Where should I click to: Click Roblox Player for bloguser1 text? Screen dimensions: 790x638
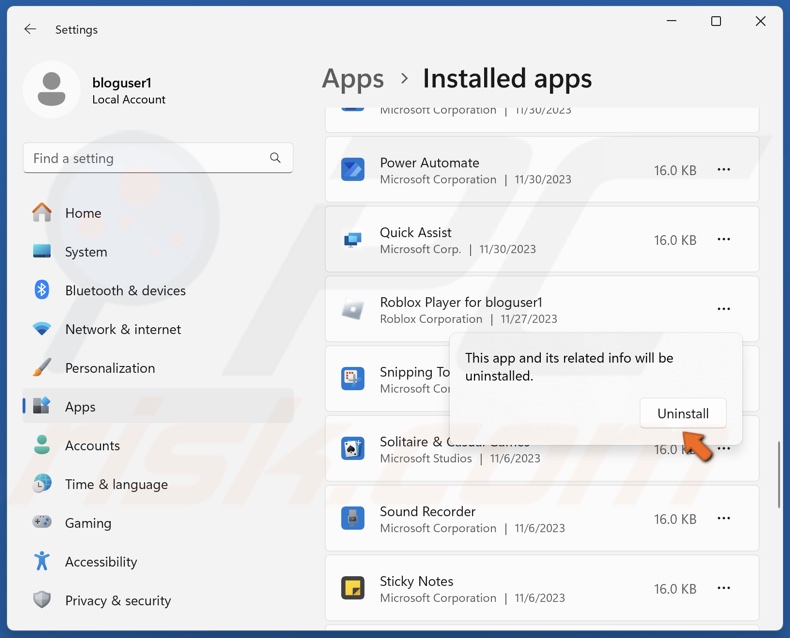point(461,302)
